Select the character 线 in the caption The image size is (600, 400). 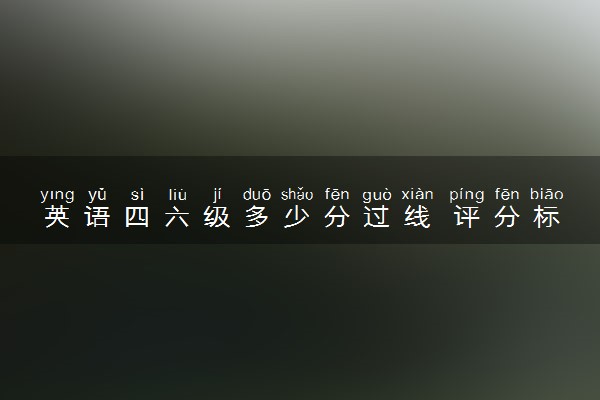[x=417, y=217]
